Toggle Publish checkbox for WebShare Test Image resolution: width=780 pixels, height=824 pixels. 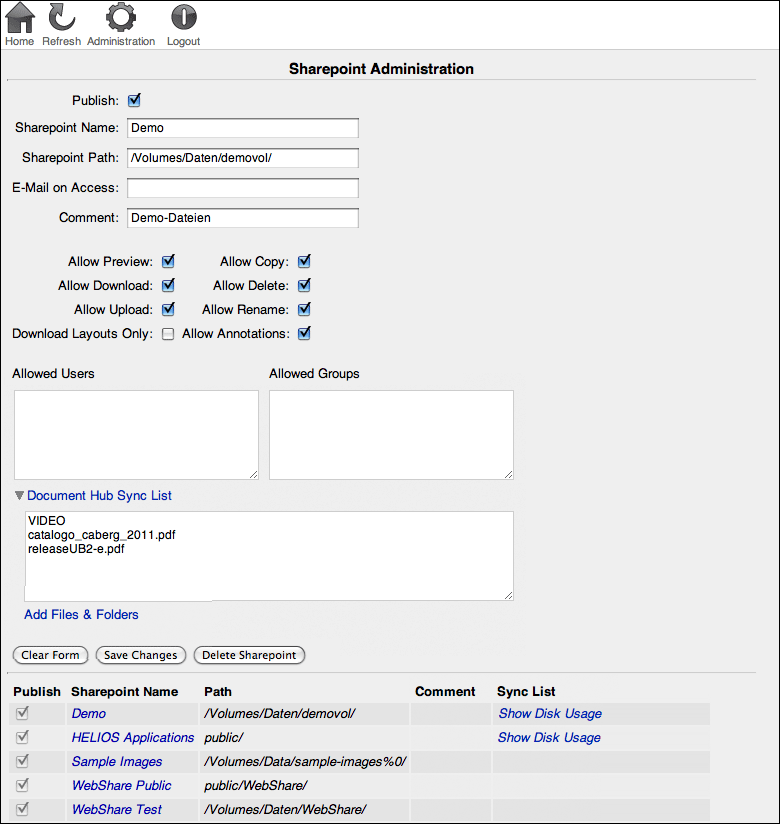coord(22,809)
